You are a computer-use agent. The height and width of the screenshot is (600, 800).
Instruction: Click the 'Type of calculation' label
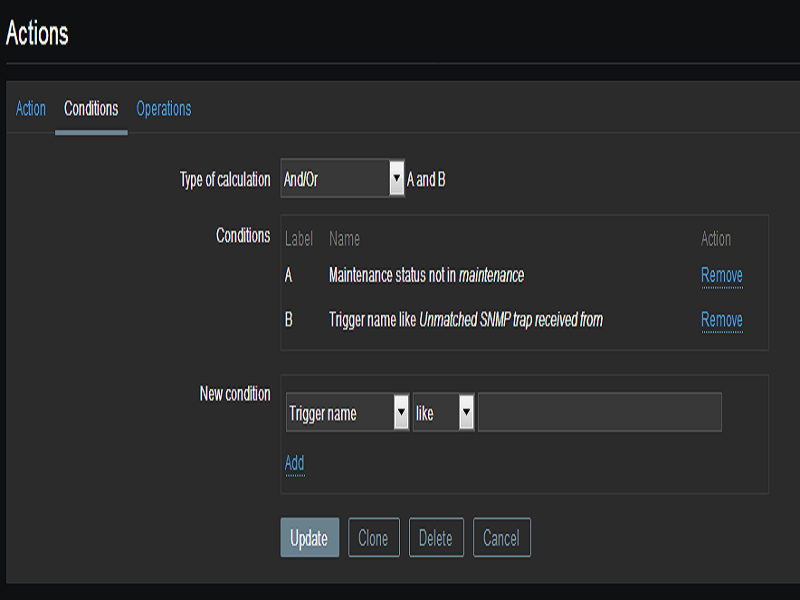pos(225,180)
